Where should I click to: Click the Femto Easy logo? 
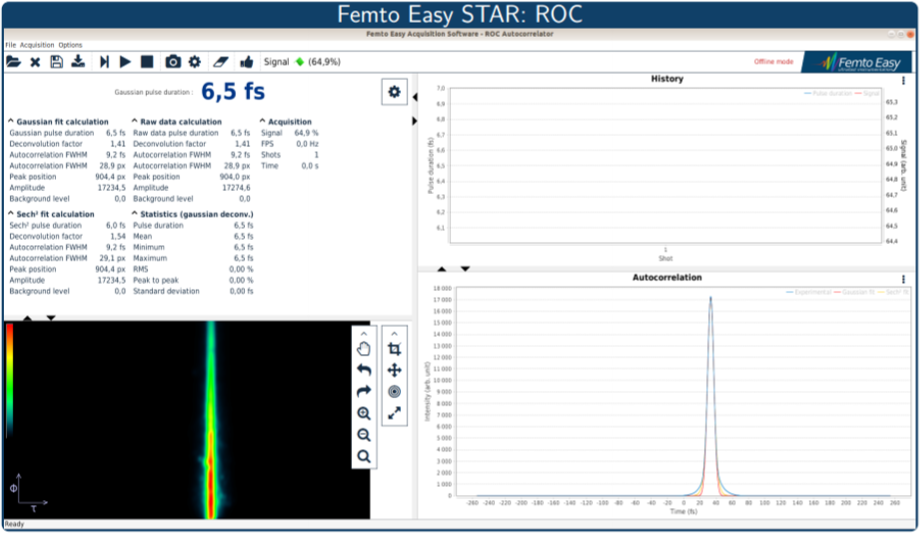[857, 62]
